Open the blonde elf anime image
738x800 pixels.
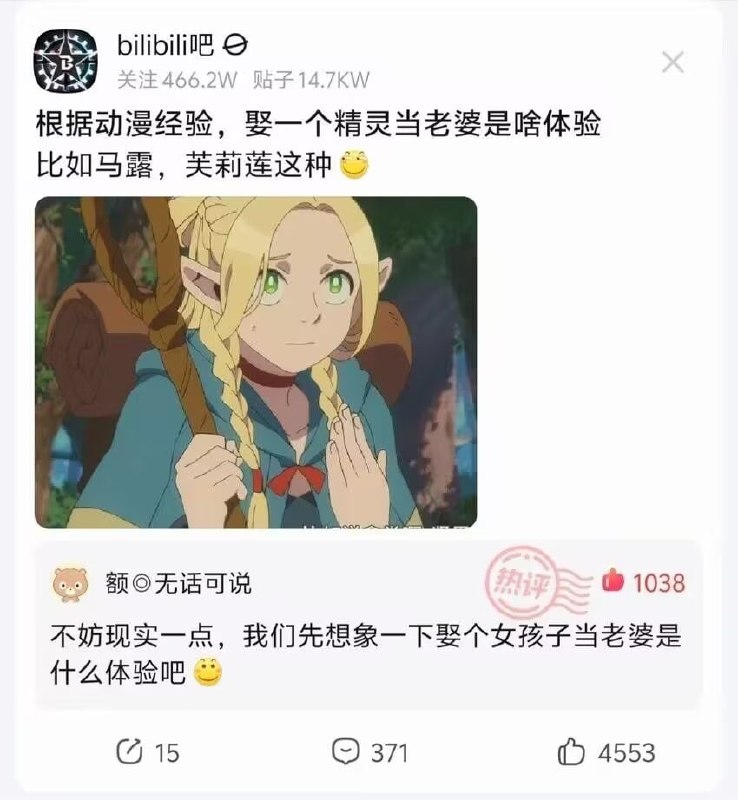(256, 362)
